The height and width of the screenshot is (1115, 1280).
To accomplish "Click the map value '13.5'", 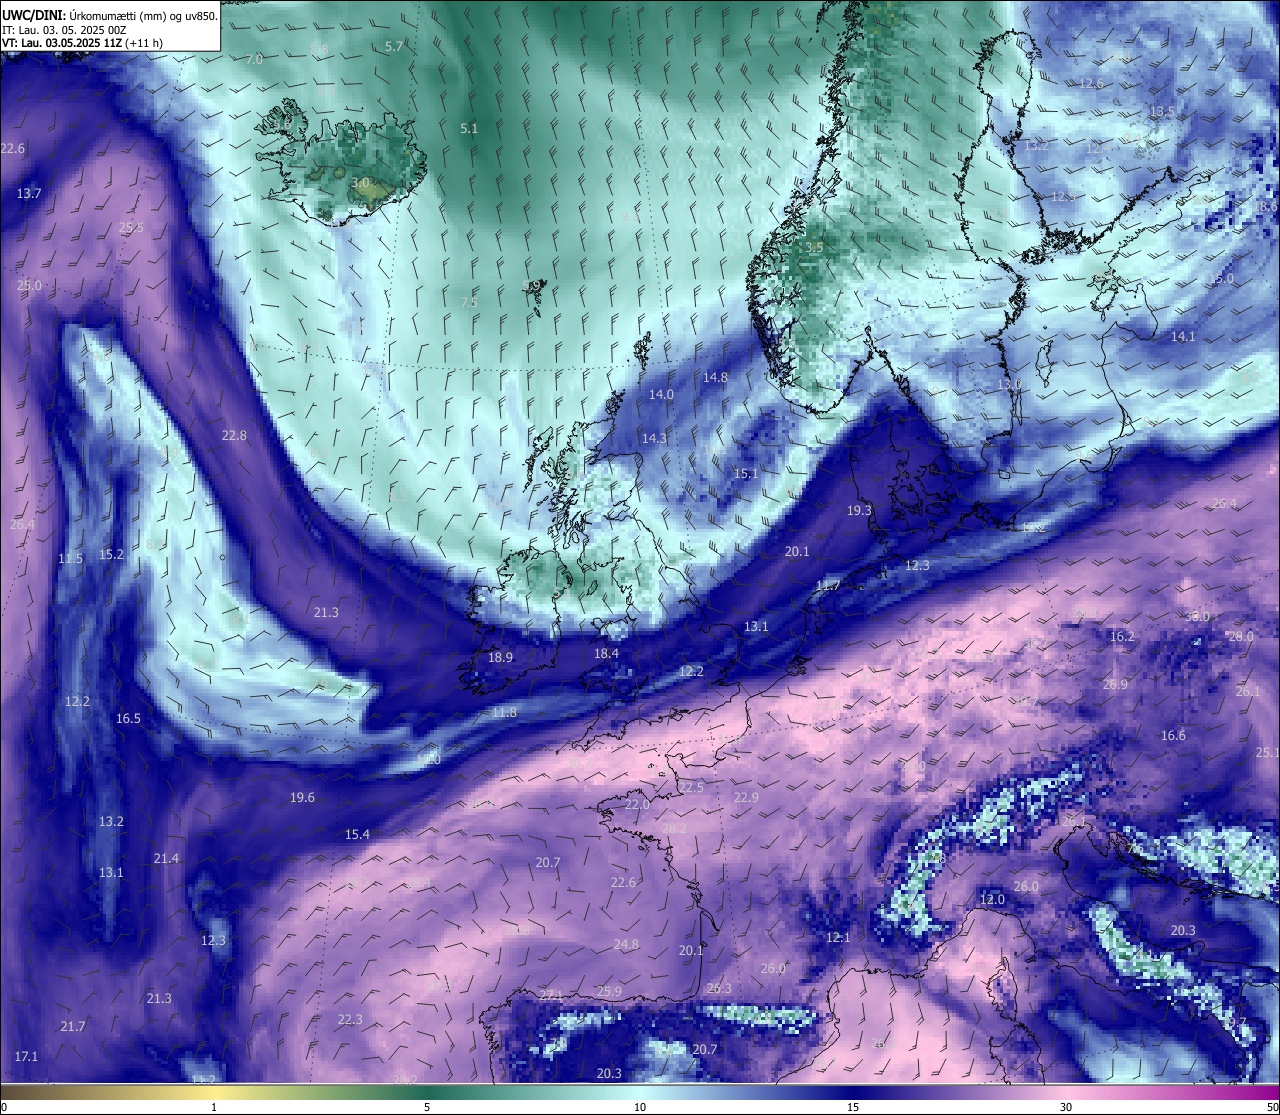I will 1162,112.
